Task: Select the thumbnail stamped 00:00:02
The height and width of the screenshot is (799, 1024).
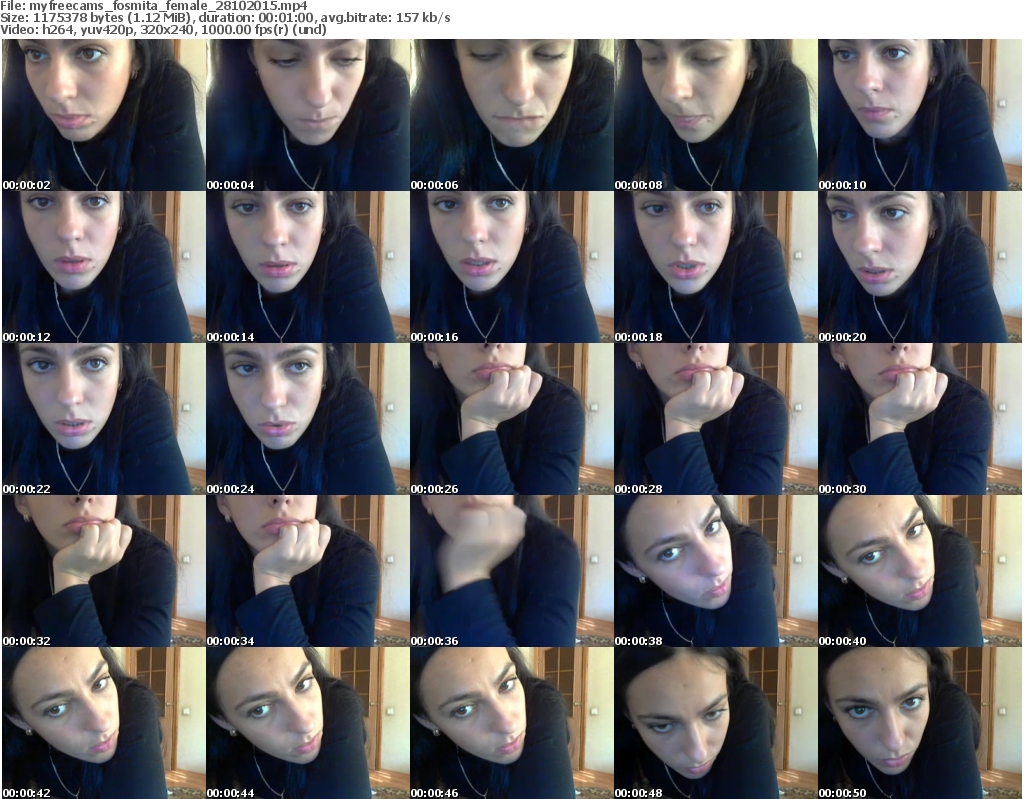Action: click(x=104, y=115)
